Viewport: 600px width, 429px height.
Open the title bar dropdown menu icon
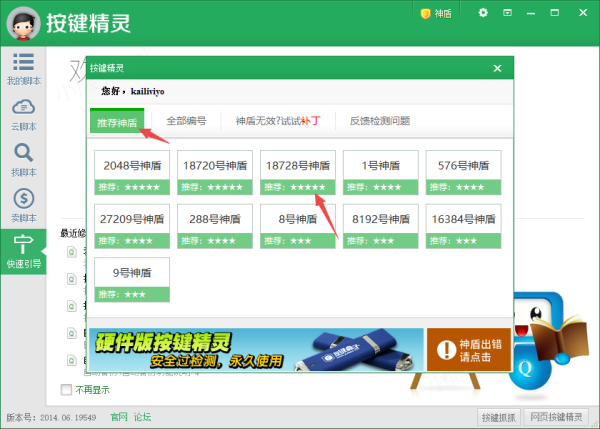tap(507, 13)
